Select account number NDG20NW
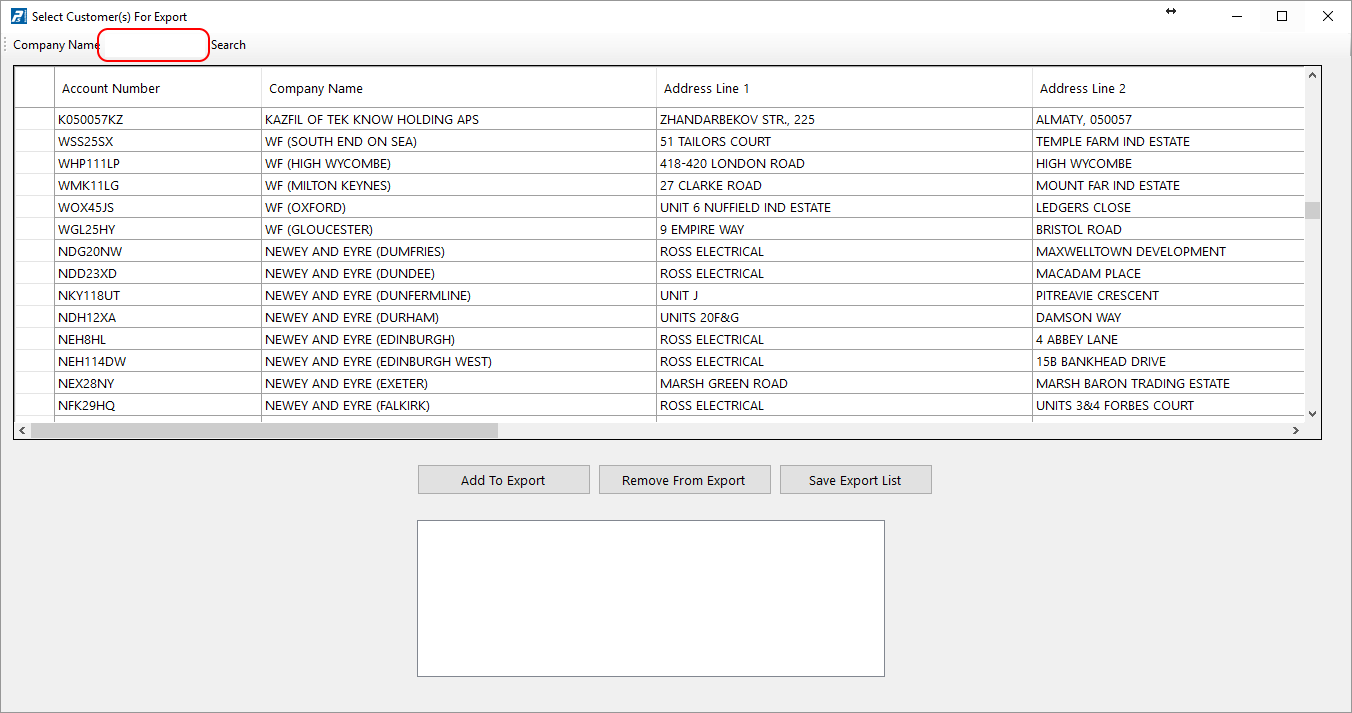Screen dimensions: 1352x713 158,251
